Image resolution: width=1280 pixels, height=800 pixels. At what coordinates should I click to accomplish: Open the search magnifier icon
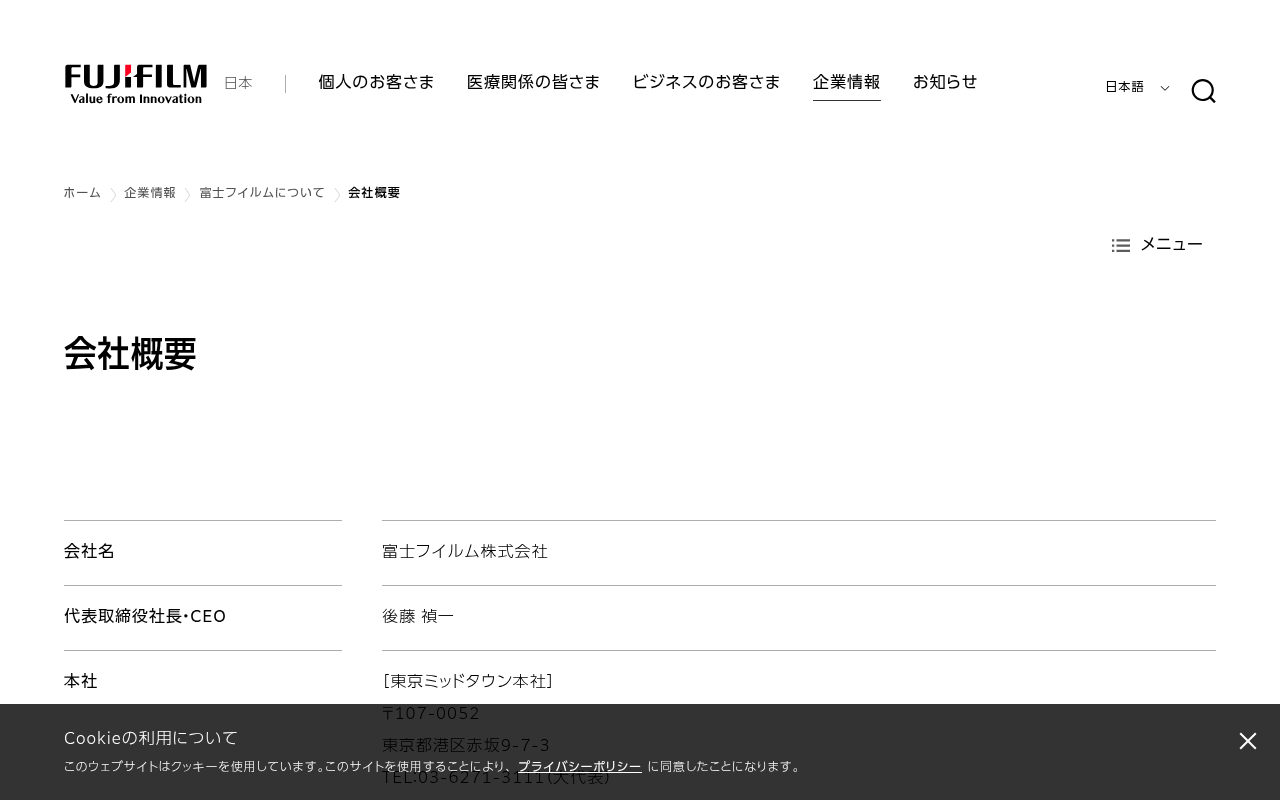click(x=1204, y=91)
